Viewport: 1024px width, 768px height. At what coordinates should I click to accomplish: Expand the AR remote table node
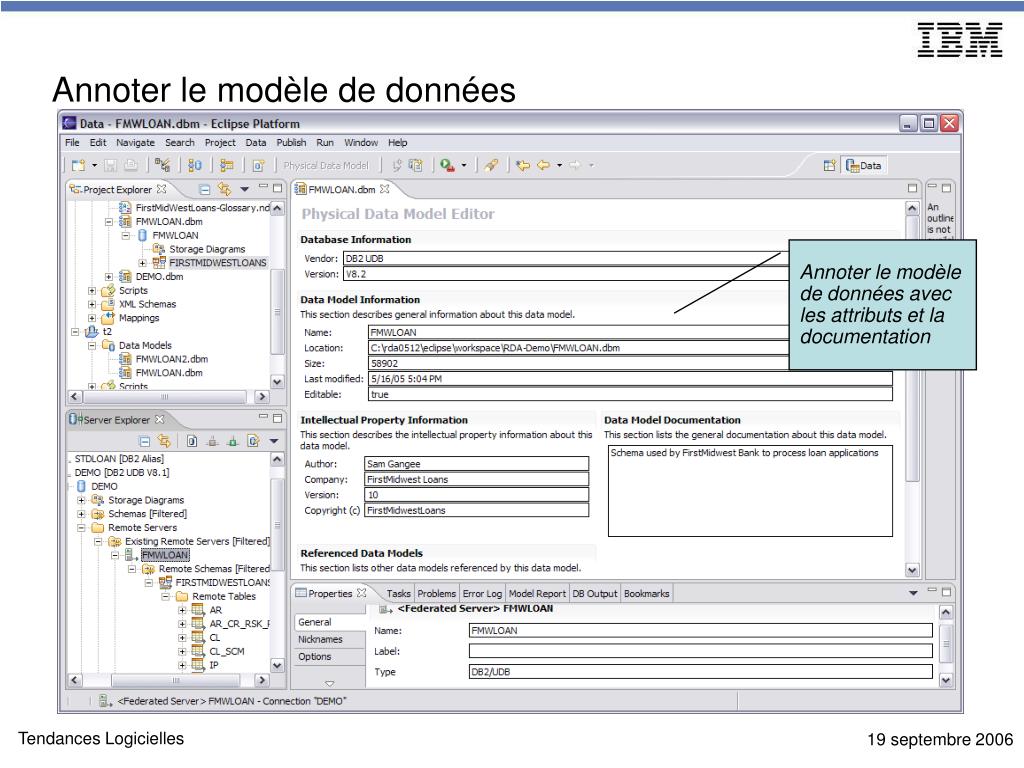182,610
